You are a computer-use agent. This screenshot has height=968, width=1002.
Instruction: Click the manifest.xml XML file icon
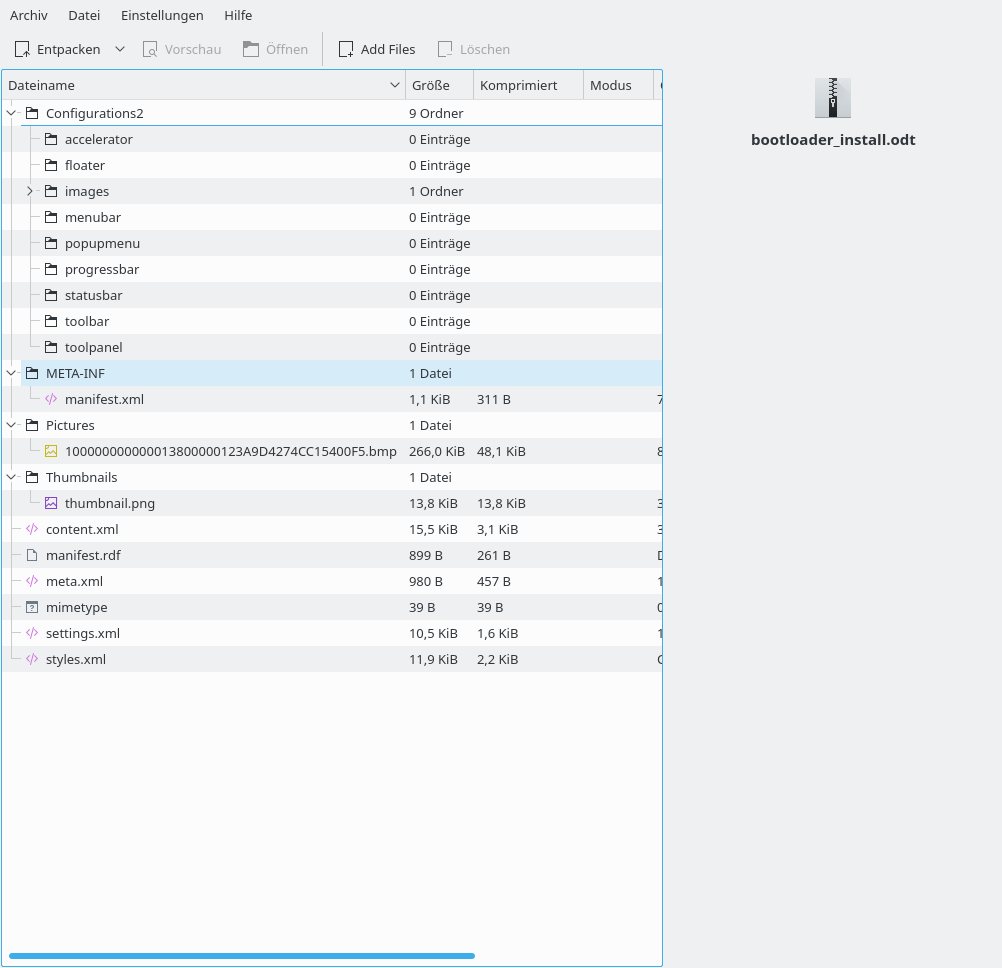[x=51, y=399]
